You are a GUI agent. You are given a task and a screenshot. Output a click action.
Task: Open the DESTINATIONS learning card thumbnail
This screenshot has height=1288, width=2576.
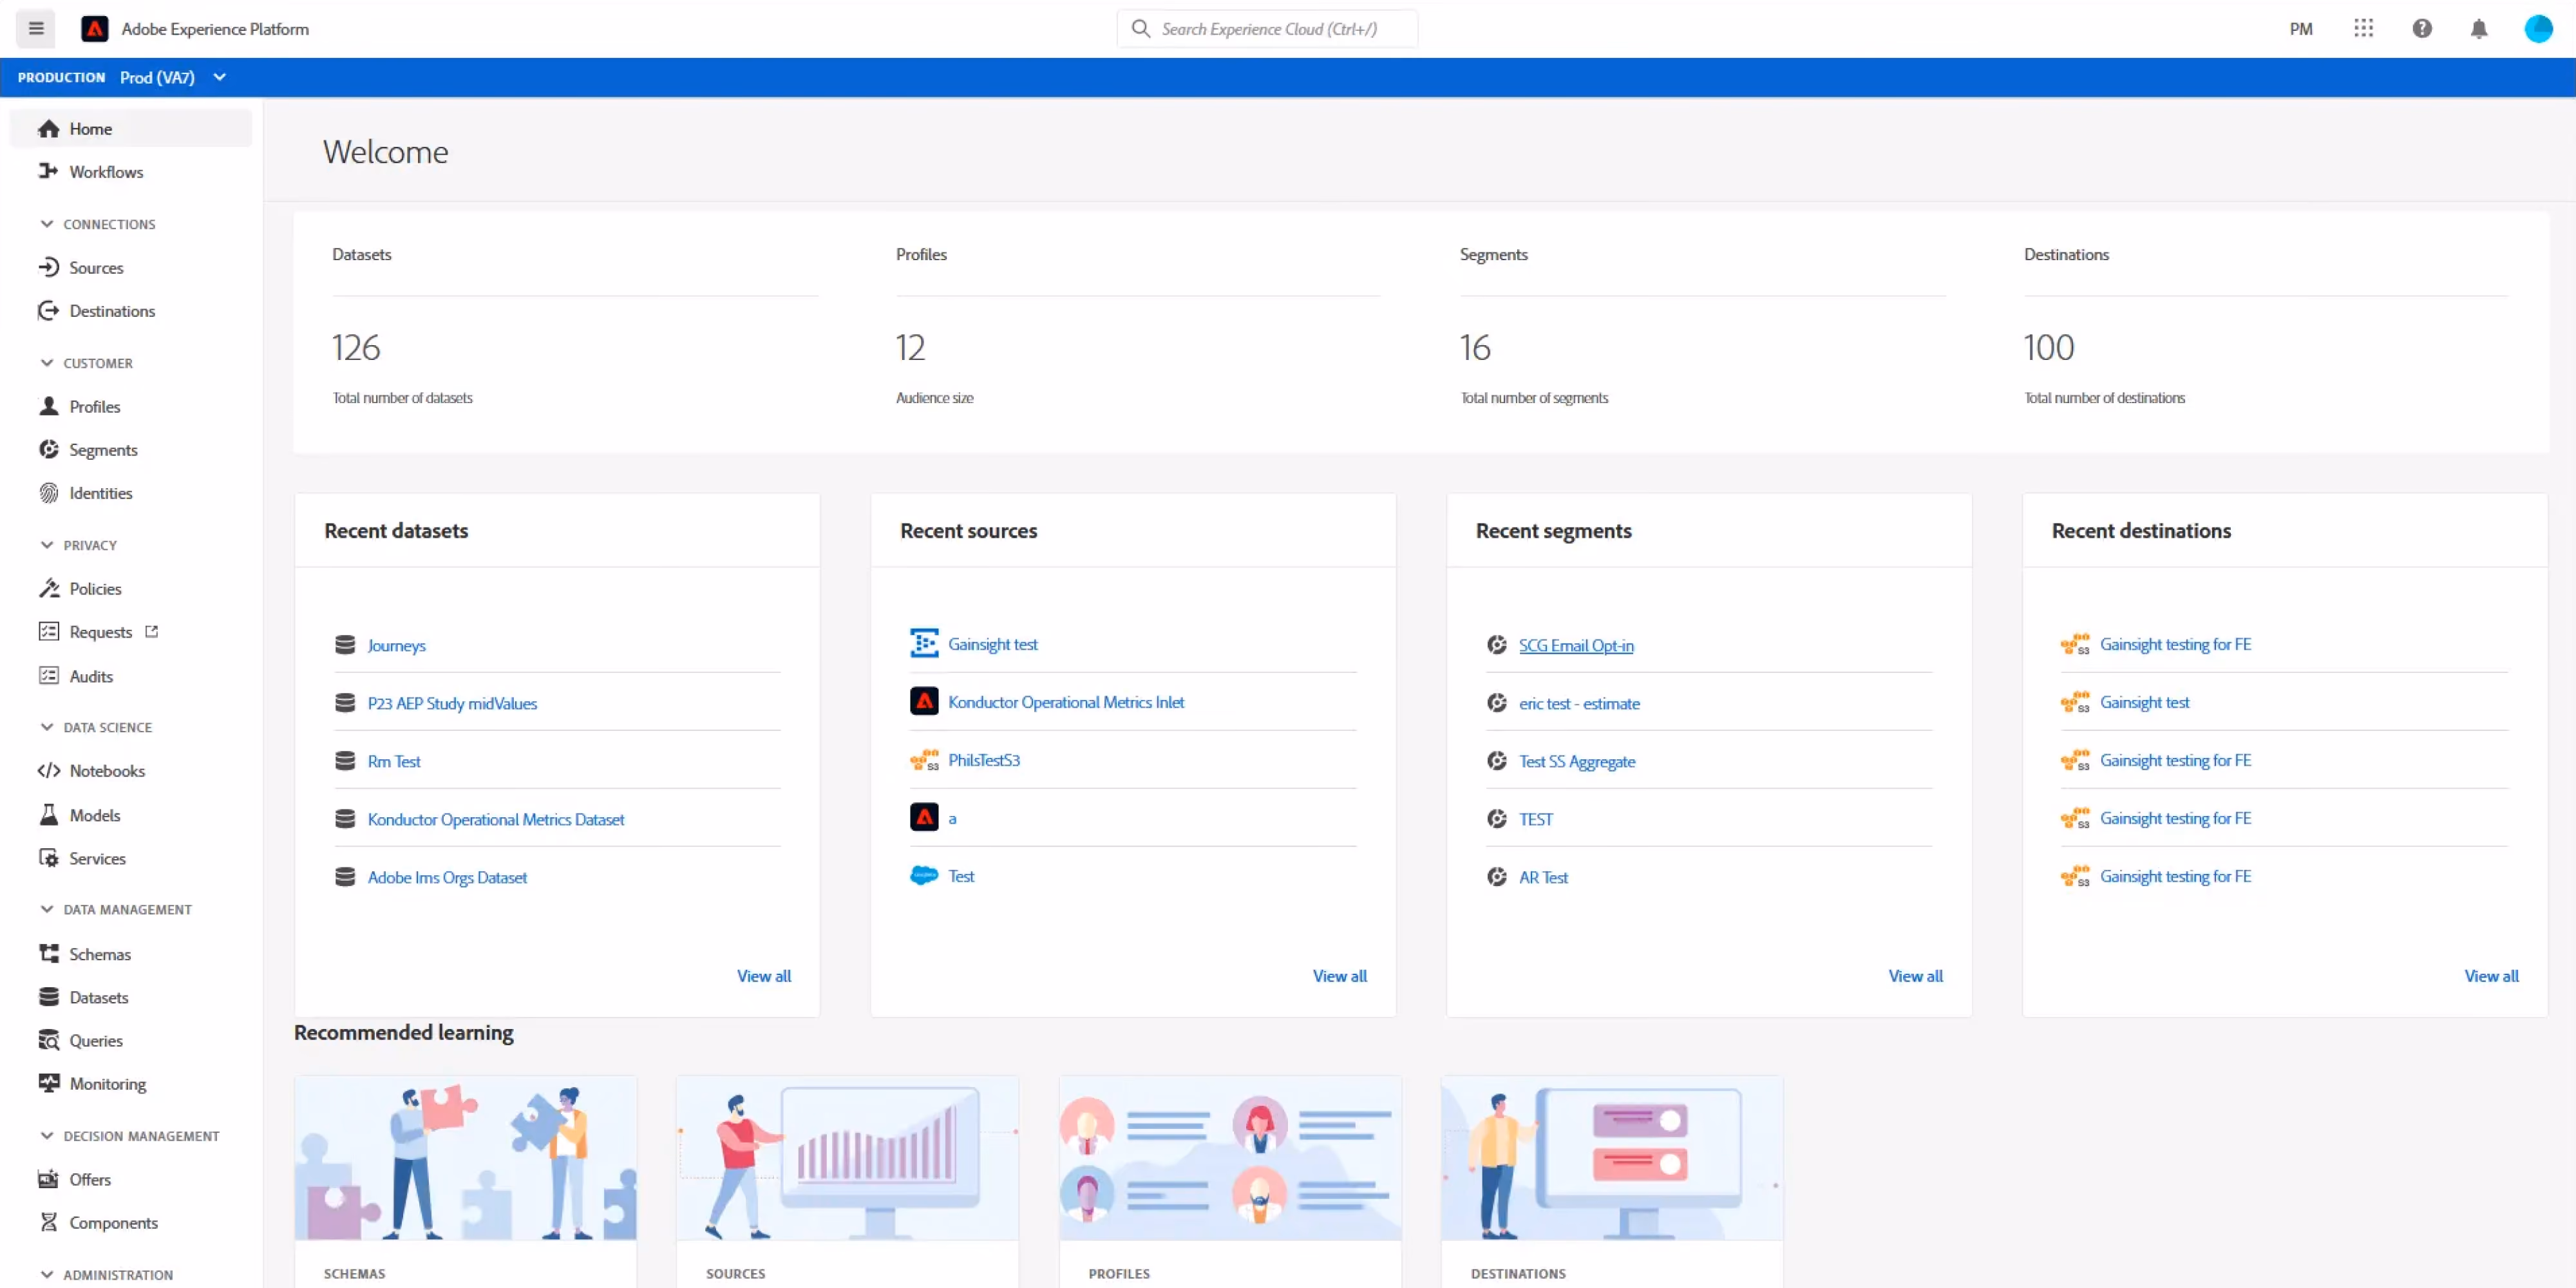(x=1612, y=1158)
